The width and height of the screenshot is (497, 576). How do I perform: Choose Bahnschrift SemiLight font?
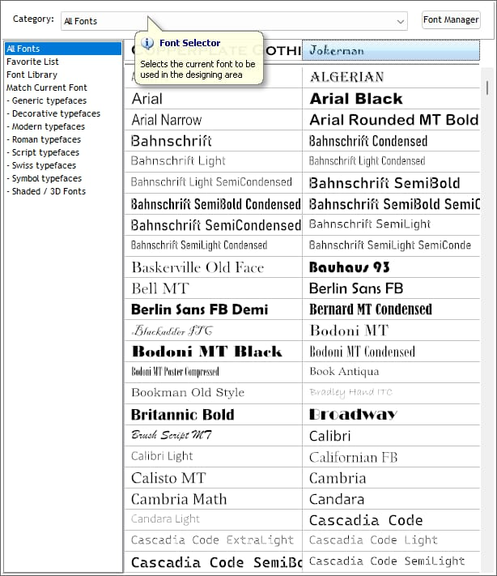[391, 224]
